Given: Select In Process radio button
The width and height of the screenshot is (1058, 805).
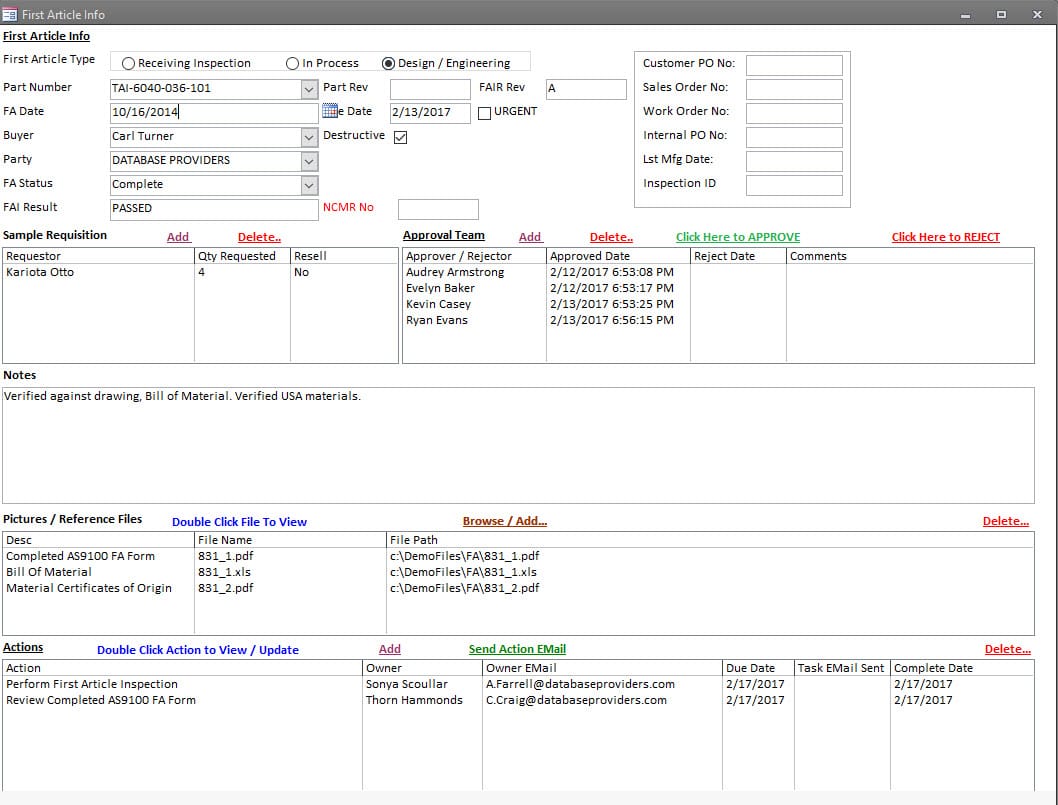Looking at the screenshot, I should pos(292,63).
